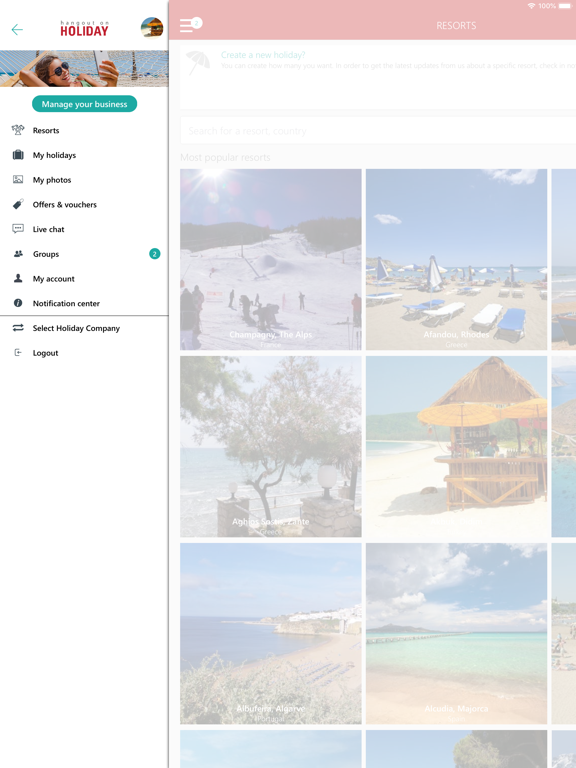Tap the hamburger menu icon with badge
The image size is (576, 768).
point(190,24)
